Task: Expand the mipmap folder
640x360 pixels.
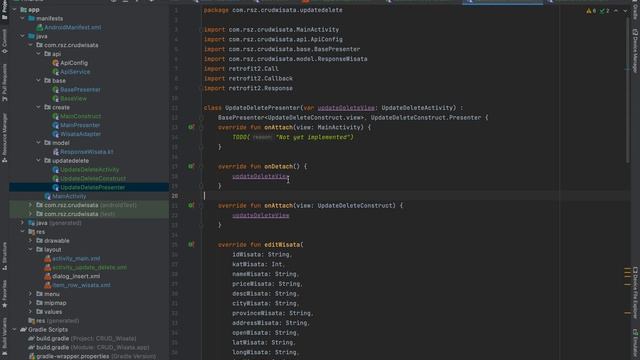Action: click(x=30, y=303)
